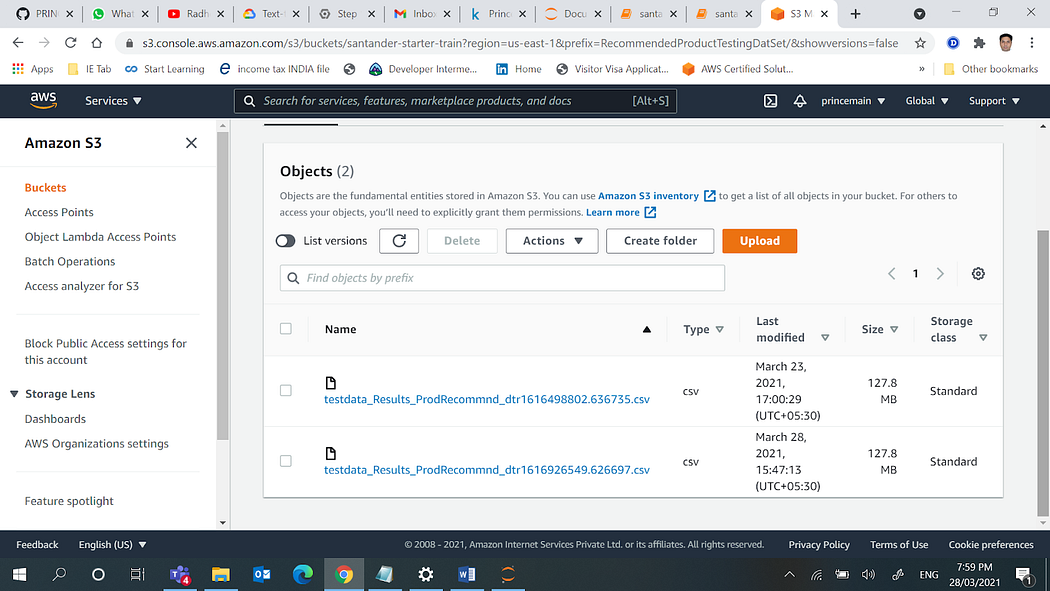The image size is (1050, 591).
Task: Reload the browser page
Action: [70, 43]
